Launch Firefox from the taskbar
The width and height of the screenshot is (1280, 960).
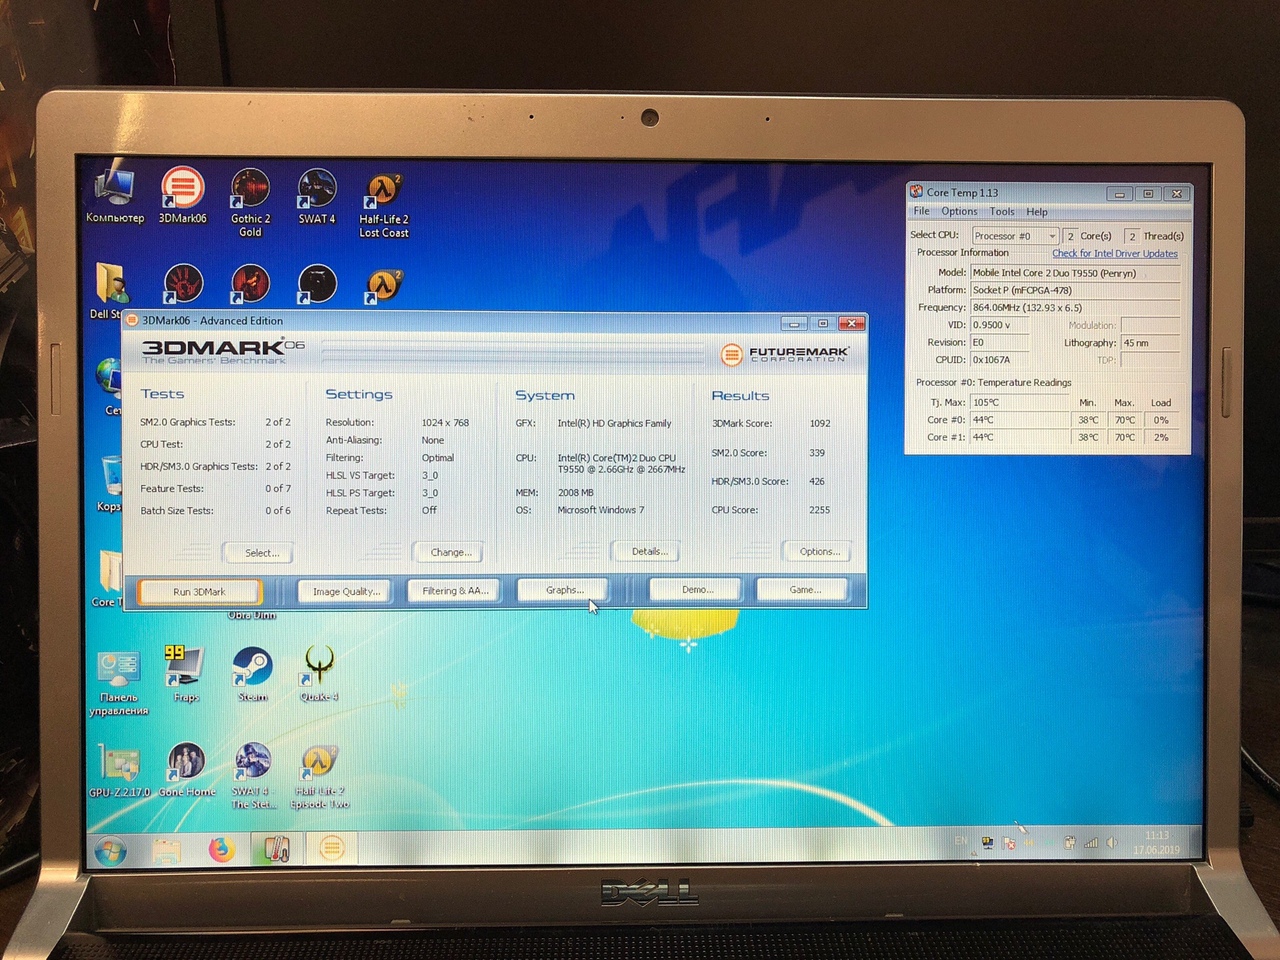pos(221,850)
